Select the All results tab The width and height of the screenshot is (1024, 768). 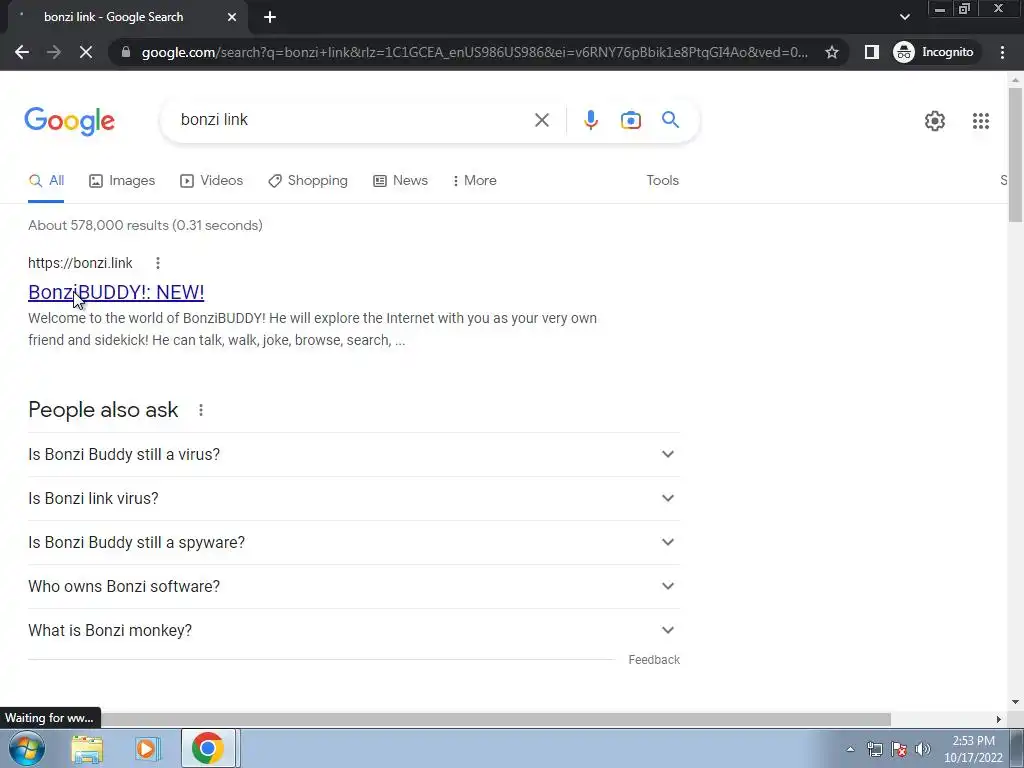46,181
